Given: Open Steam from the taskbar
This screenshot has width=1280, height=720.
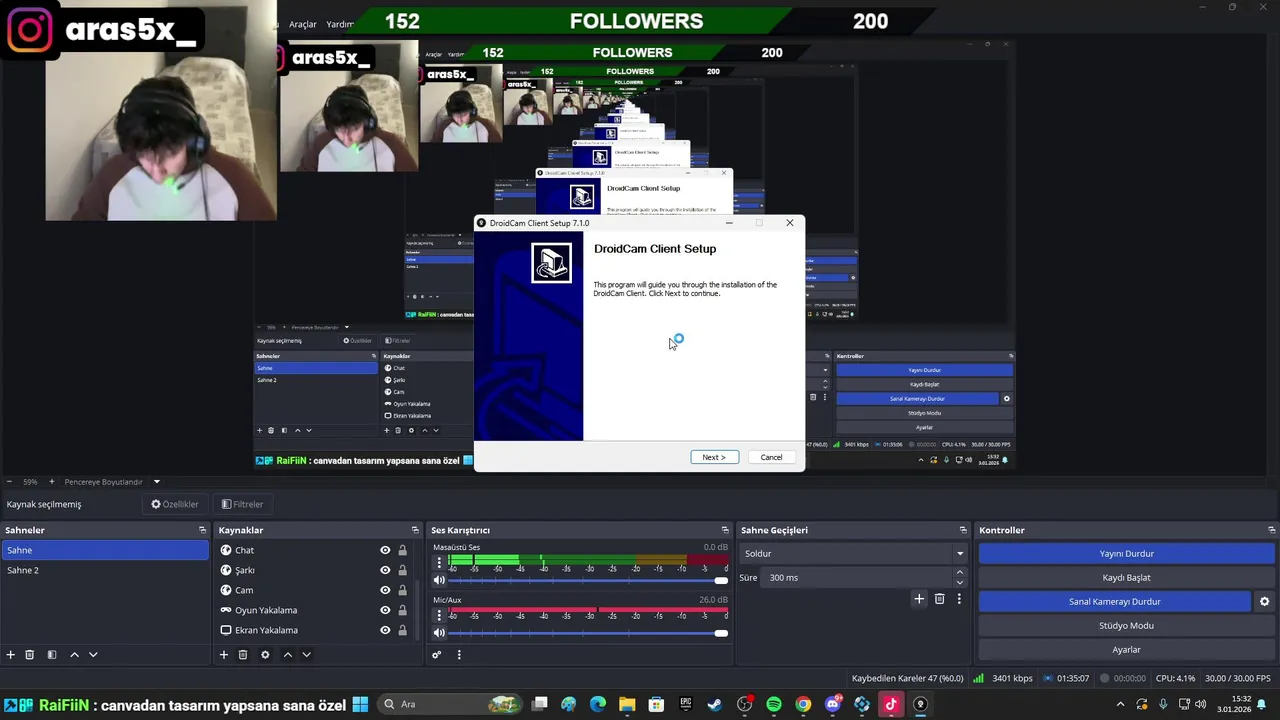Looking at the screenshot, I should [715, 704].
